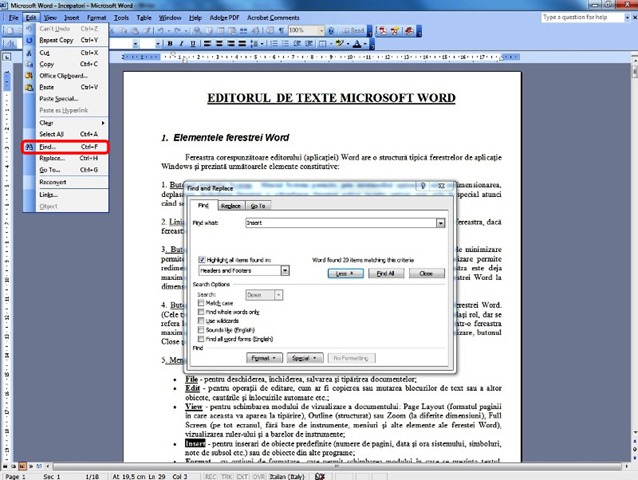The height and width of the screenshot is (480, 638).
Task: Click the Type a question for help box
Action: [582, 17]
